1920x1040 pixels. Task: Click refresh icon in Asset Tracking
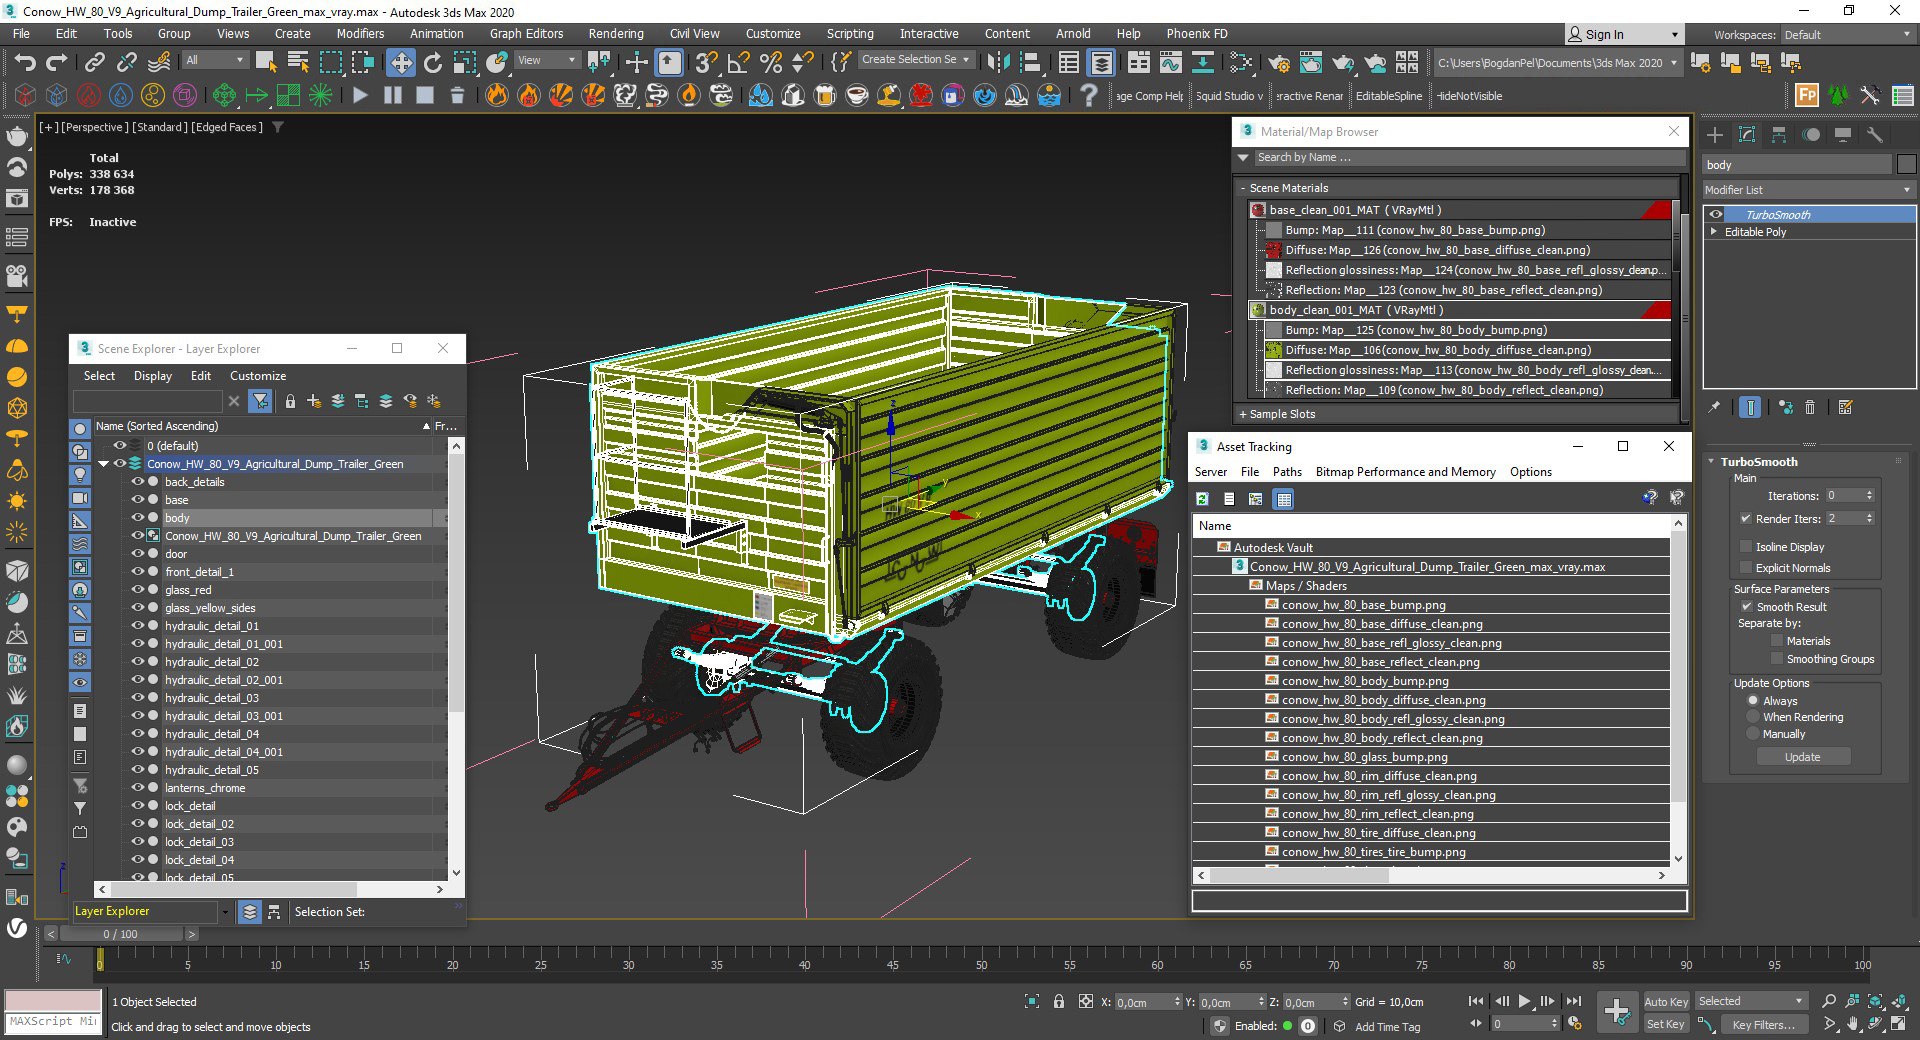(1202, 498)
